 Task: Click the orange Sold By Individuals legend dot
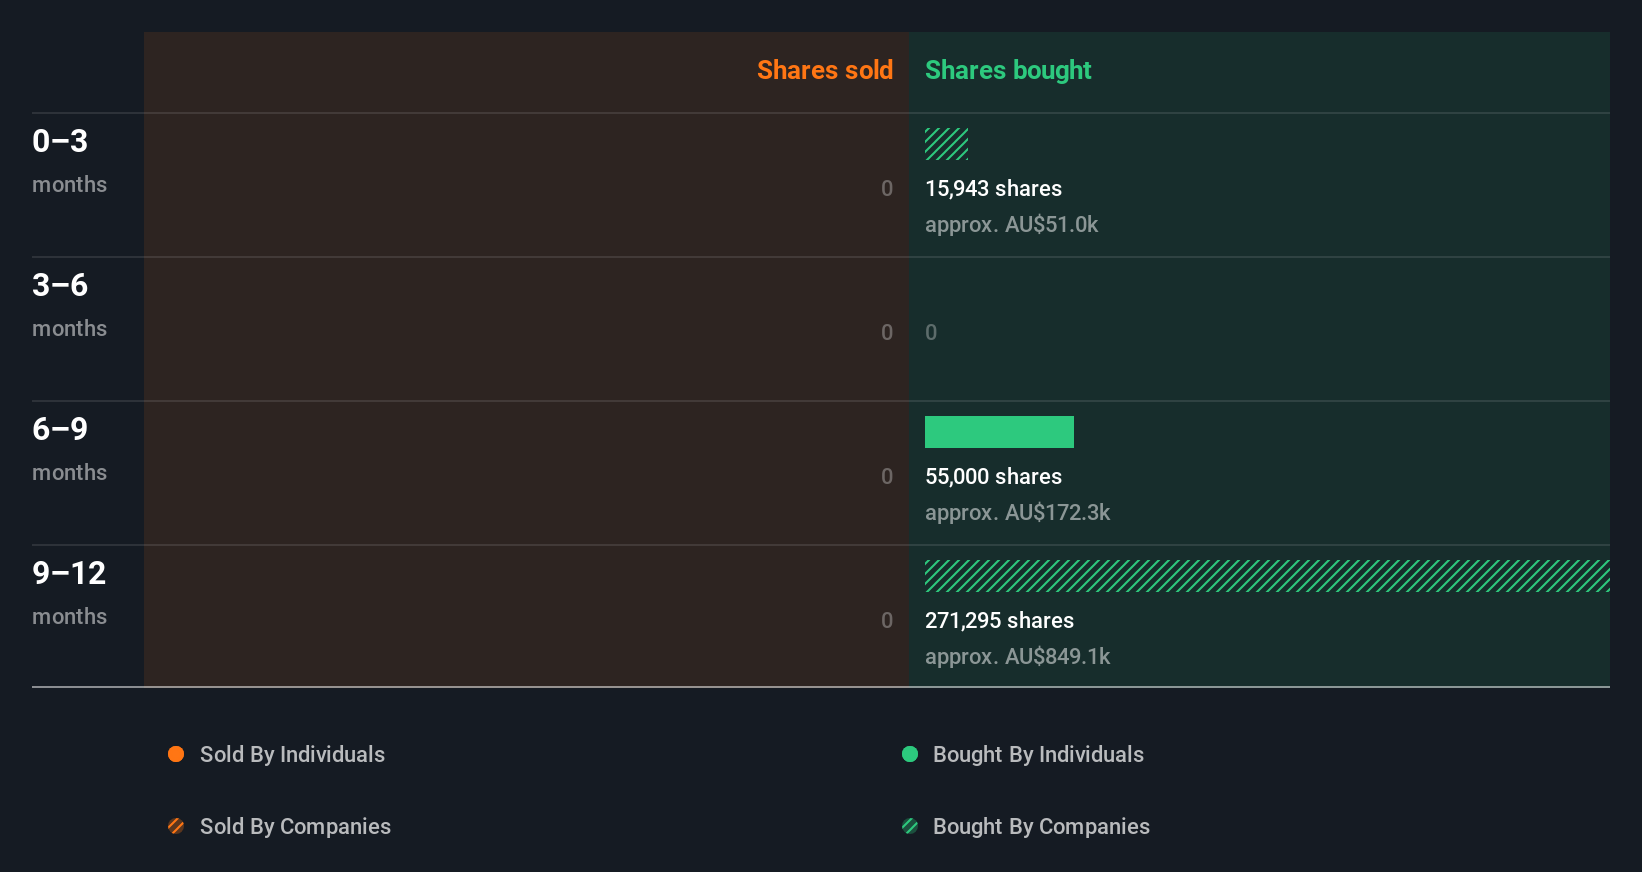tap(176, 754)
